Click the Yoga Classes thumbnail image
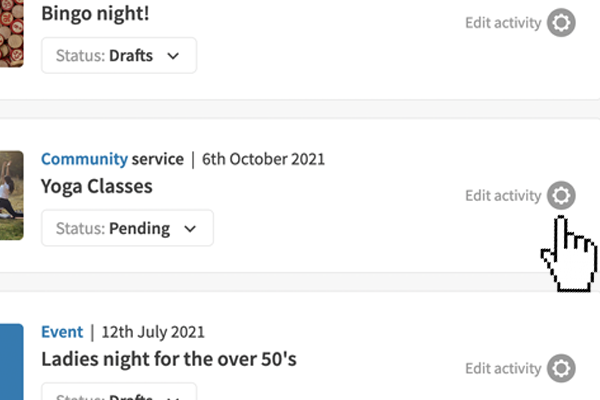The width and height of the screenshot is (600, 400). coord(11,195)
